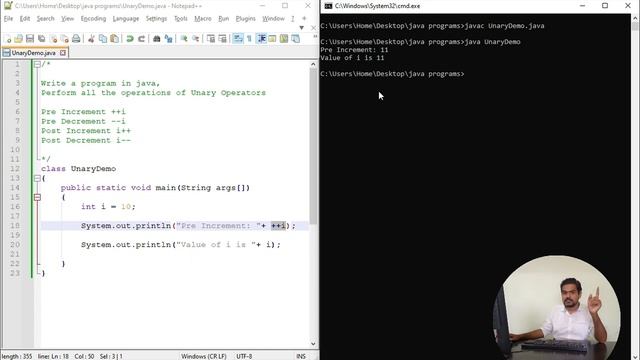This screenshot has height=360, width=640.
Task: Collapse the class body fold at line 13
Action: 37,178
